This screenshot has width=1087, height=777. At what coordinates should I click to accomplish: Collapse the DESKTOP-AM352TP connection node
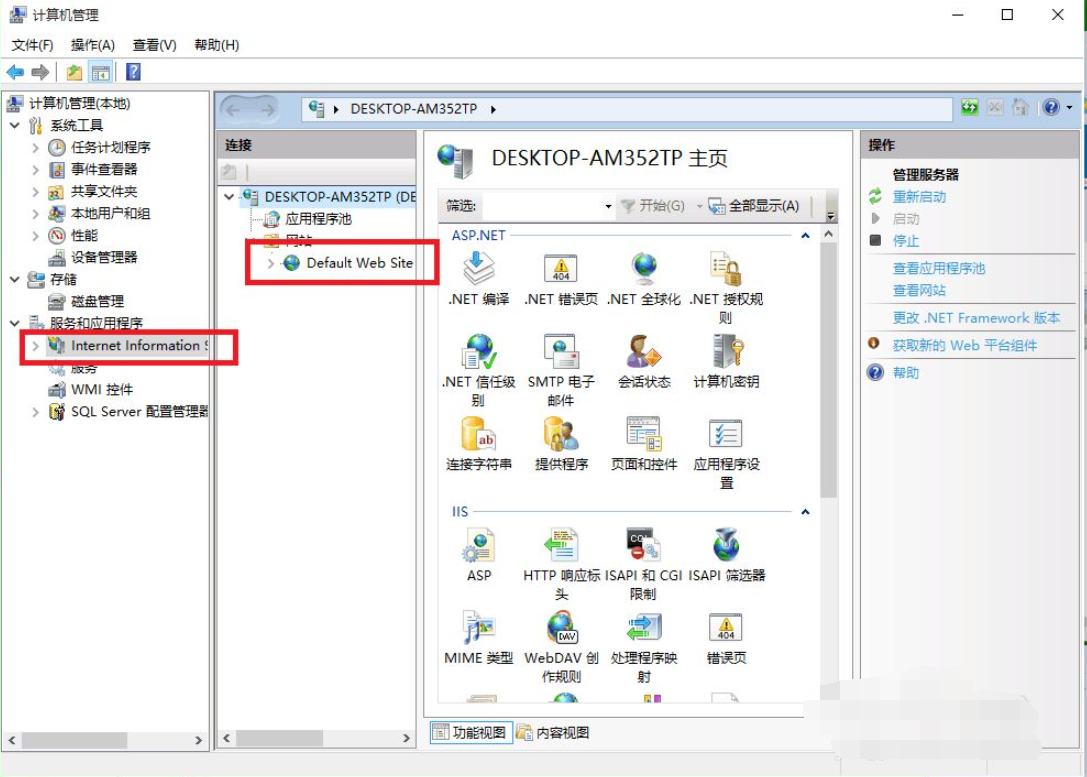click(x=229, y=197)
